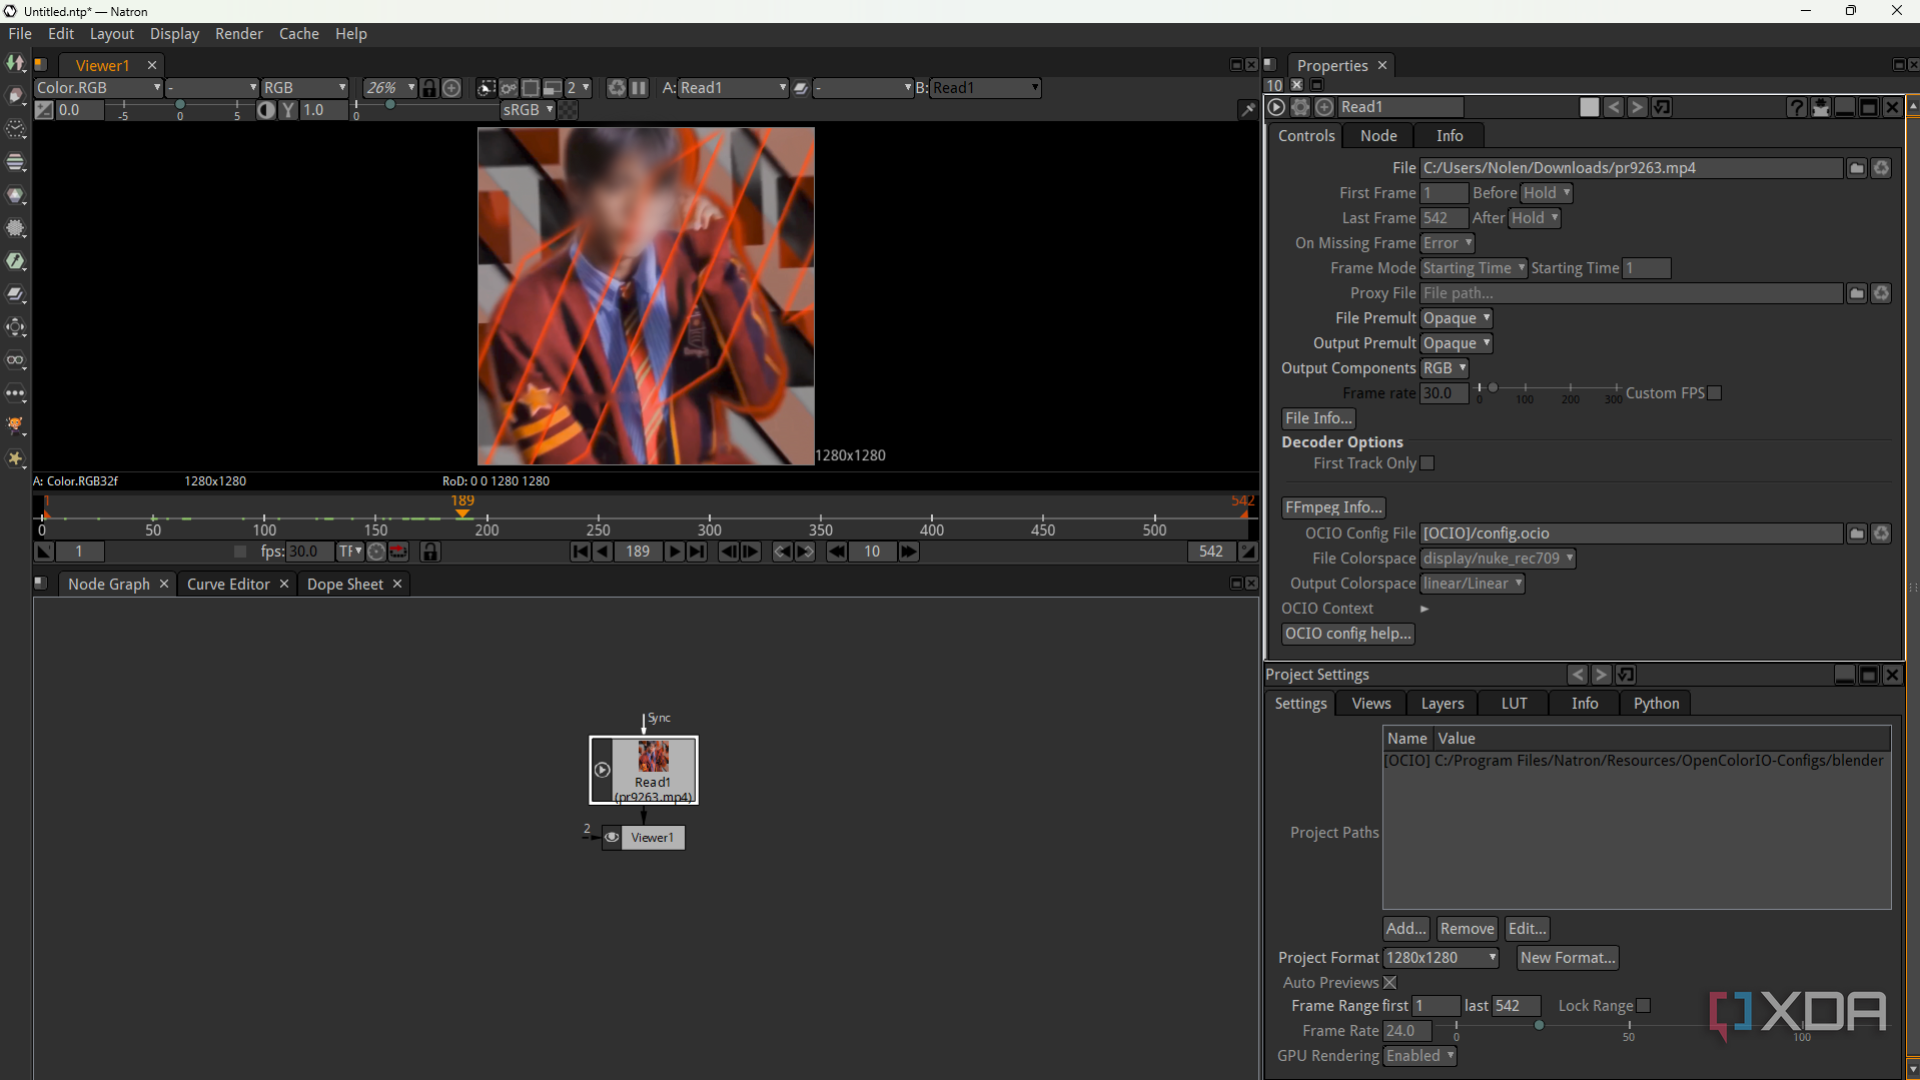Enable Lock Range checkbox
This screenshot has width=1920, height=1080.
click(x=1644, y=1006)
